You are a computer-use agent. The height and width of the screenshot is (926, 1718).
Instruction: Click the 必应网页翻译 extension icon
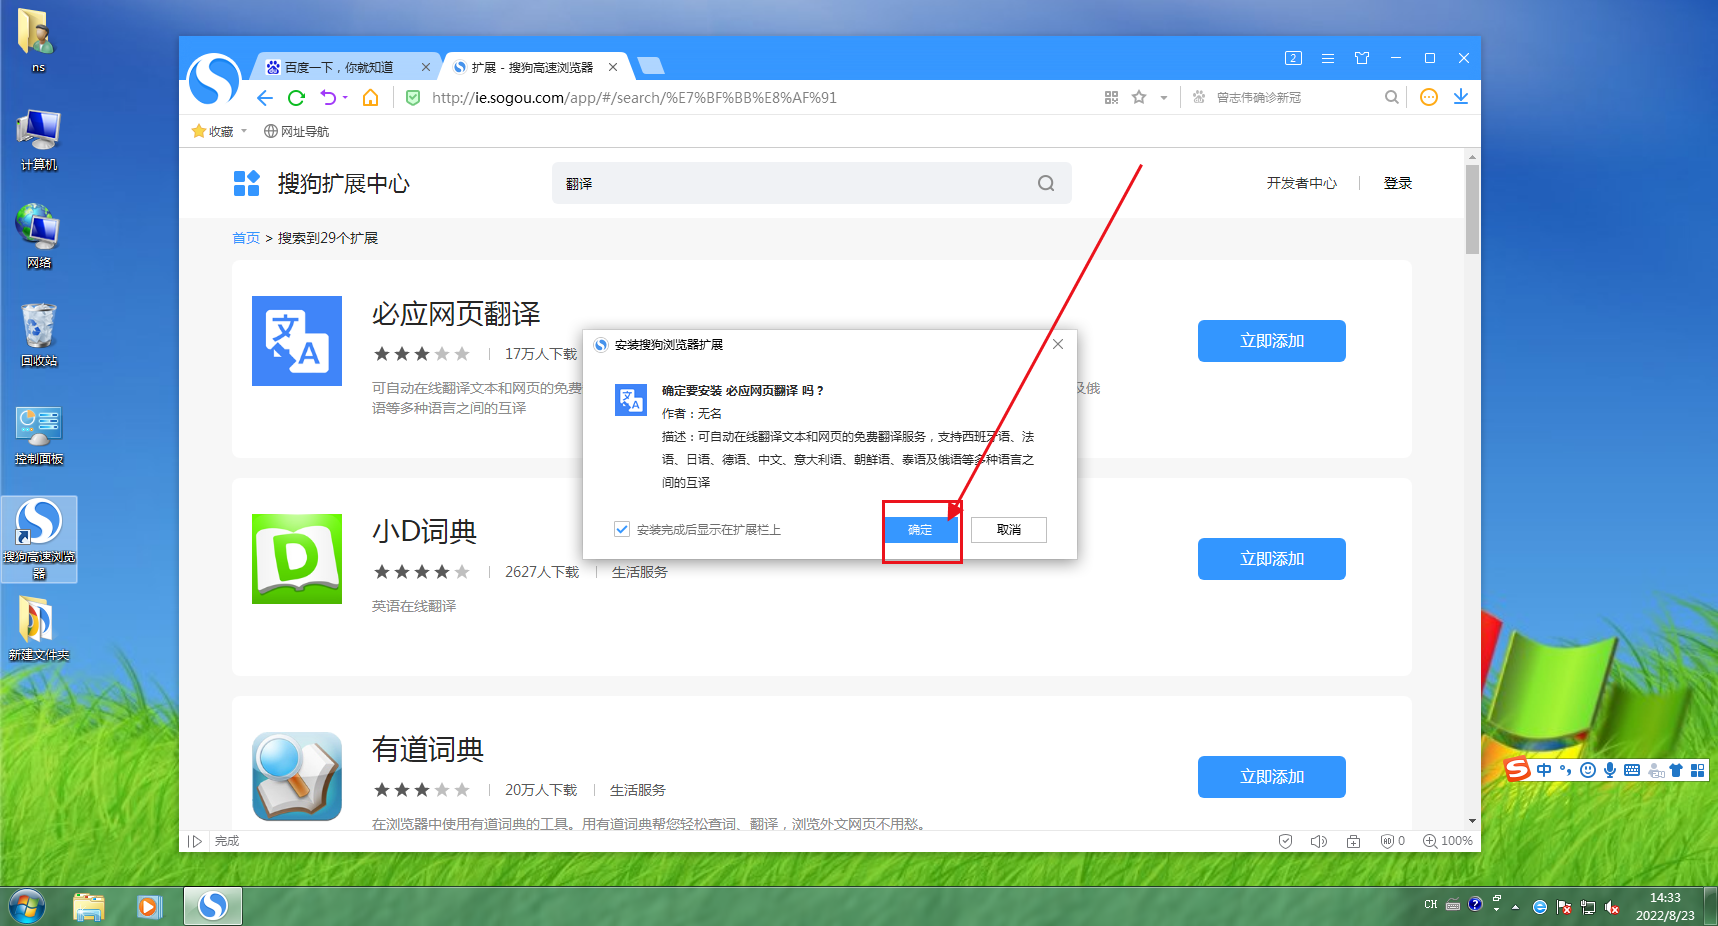click(x=297, y=341)
